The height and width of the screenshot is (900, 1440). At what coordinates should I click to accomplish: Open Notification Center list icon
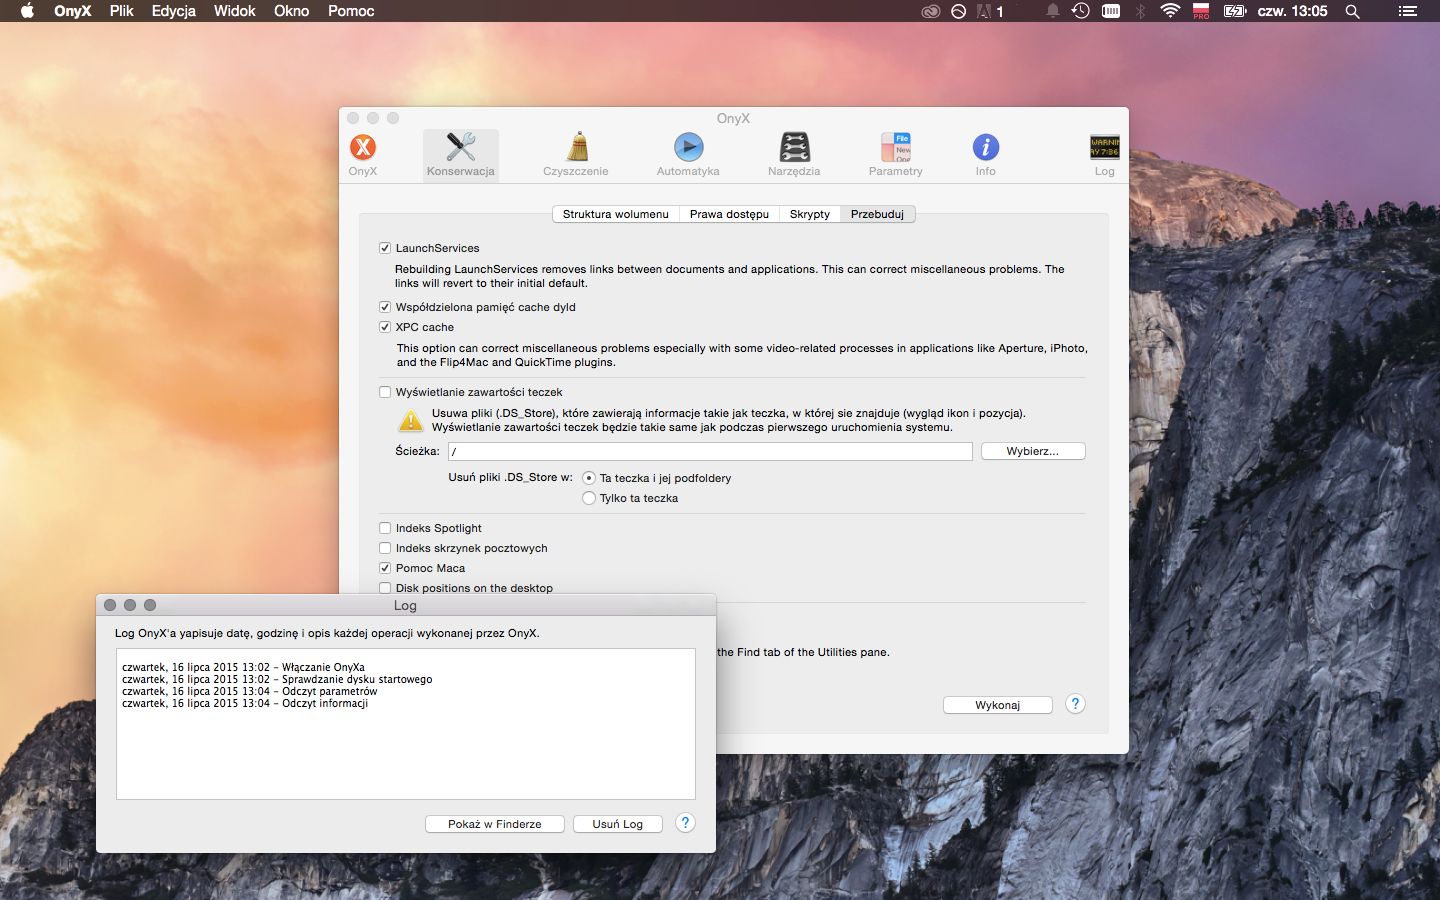click(1407, 11)
